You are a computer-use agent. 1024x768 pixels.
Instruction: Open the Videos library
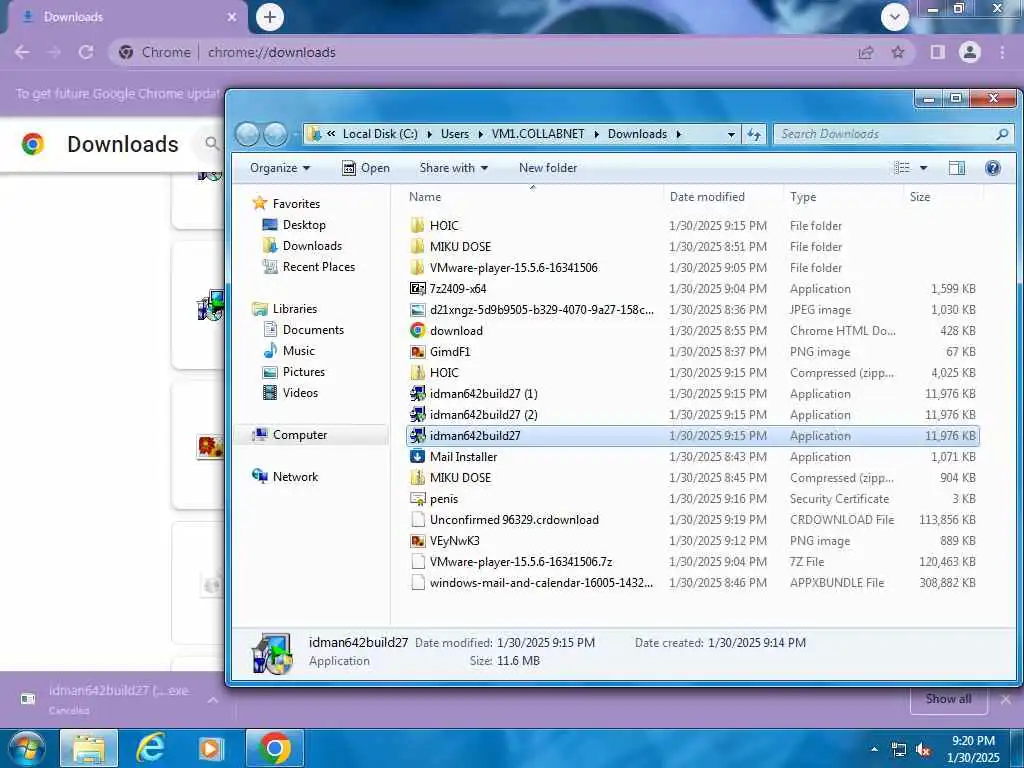point(291,392)
